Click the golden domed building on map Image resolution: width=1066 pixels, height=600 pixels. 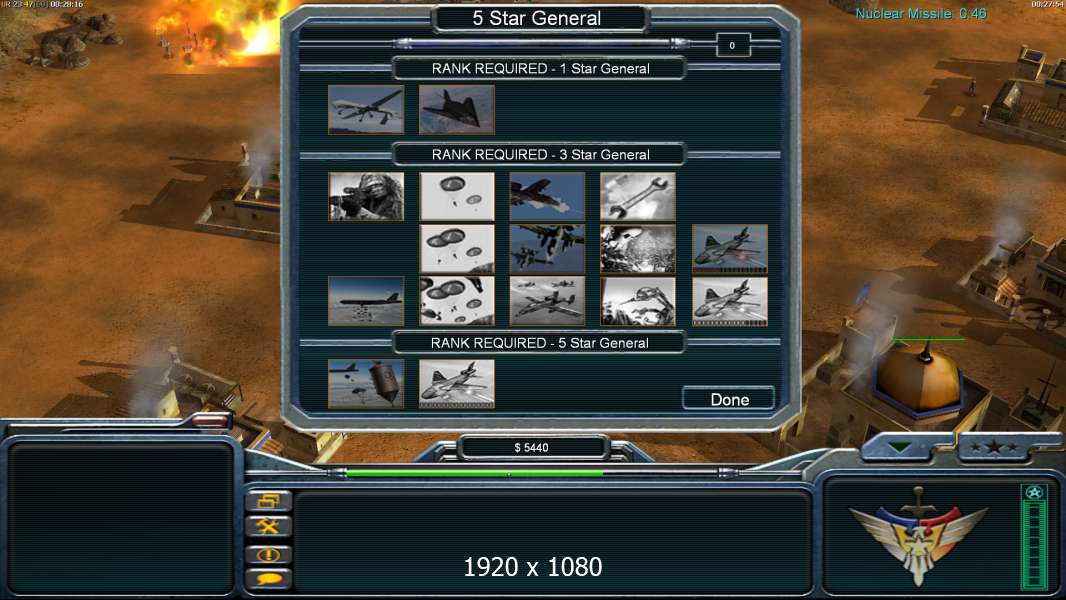click(x=918, y=379)
